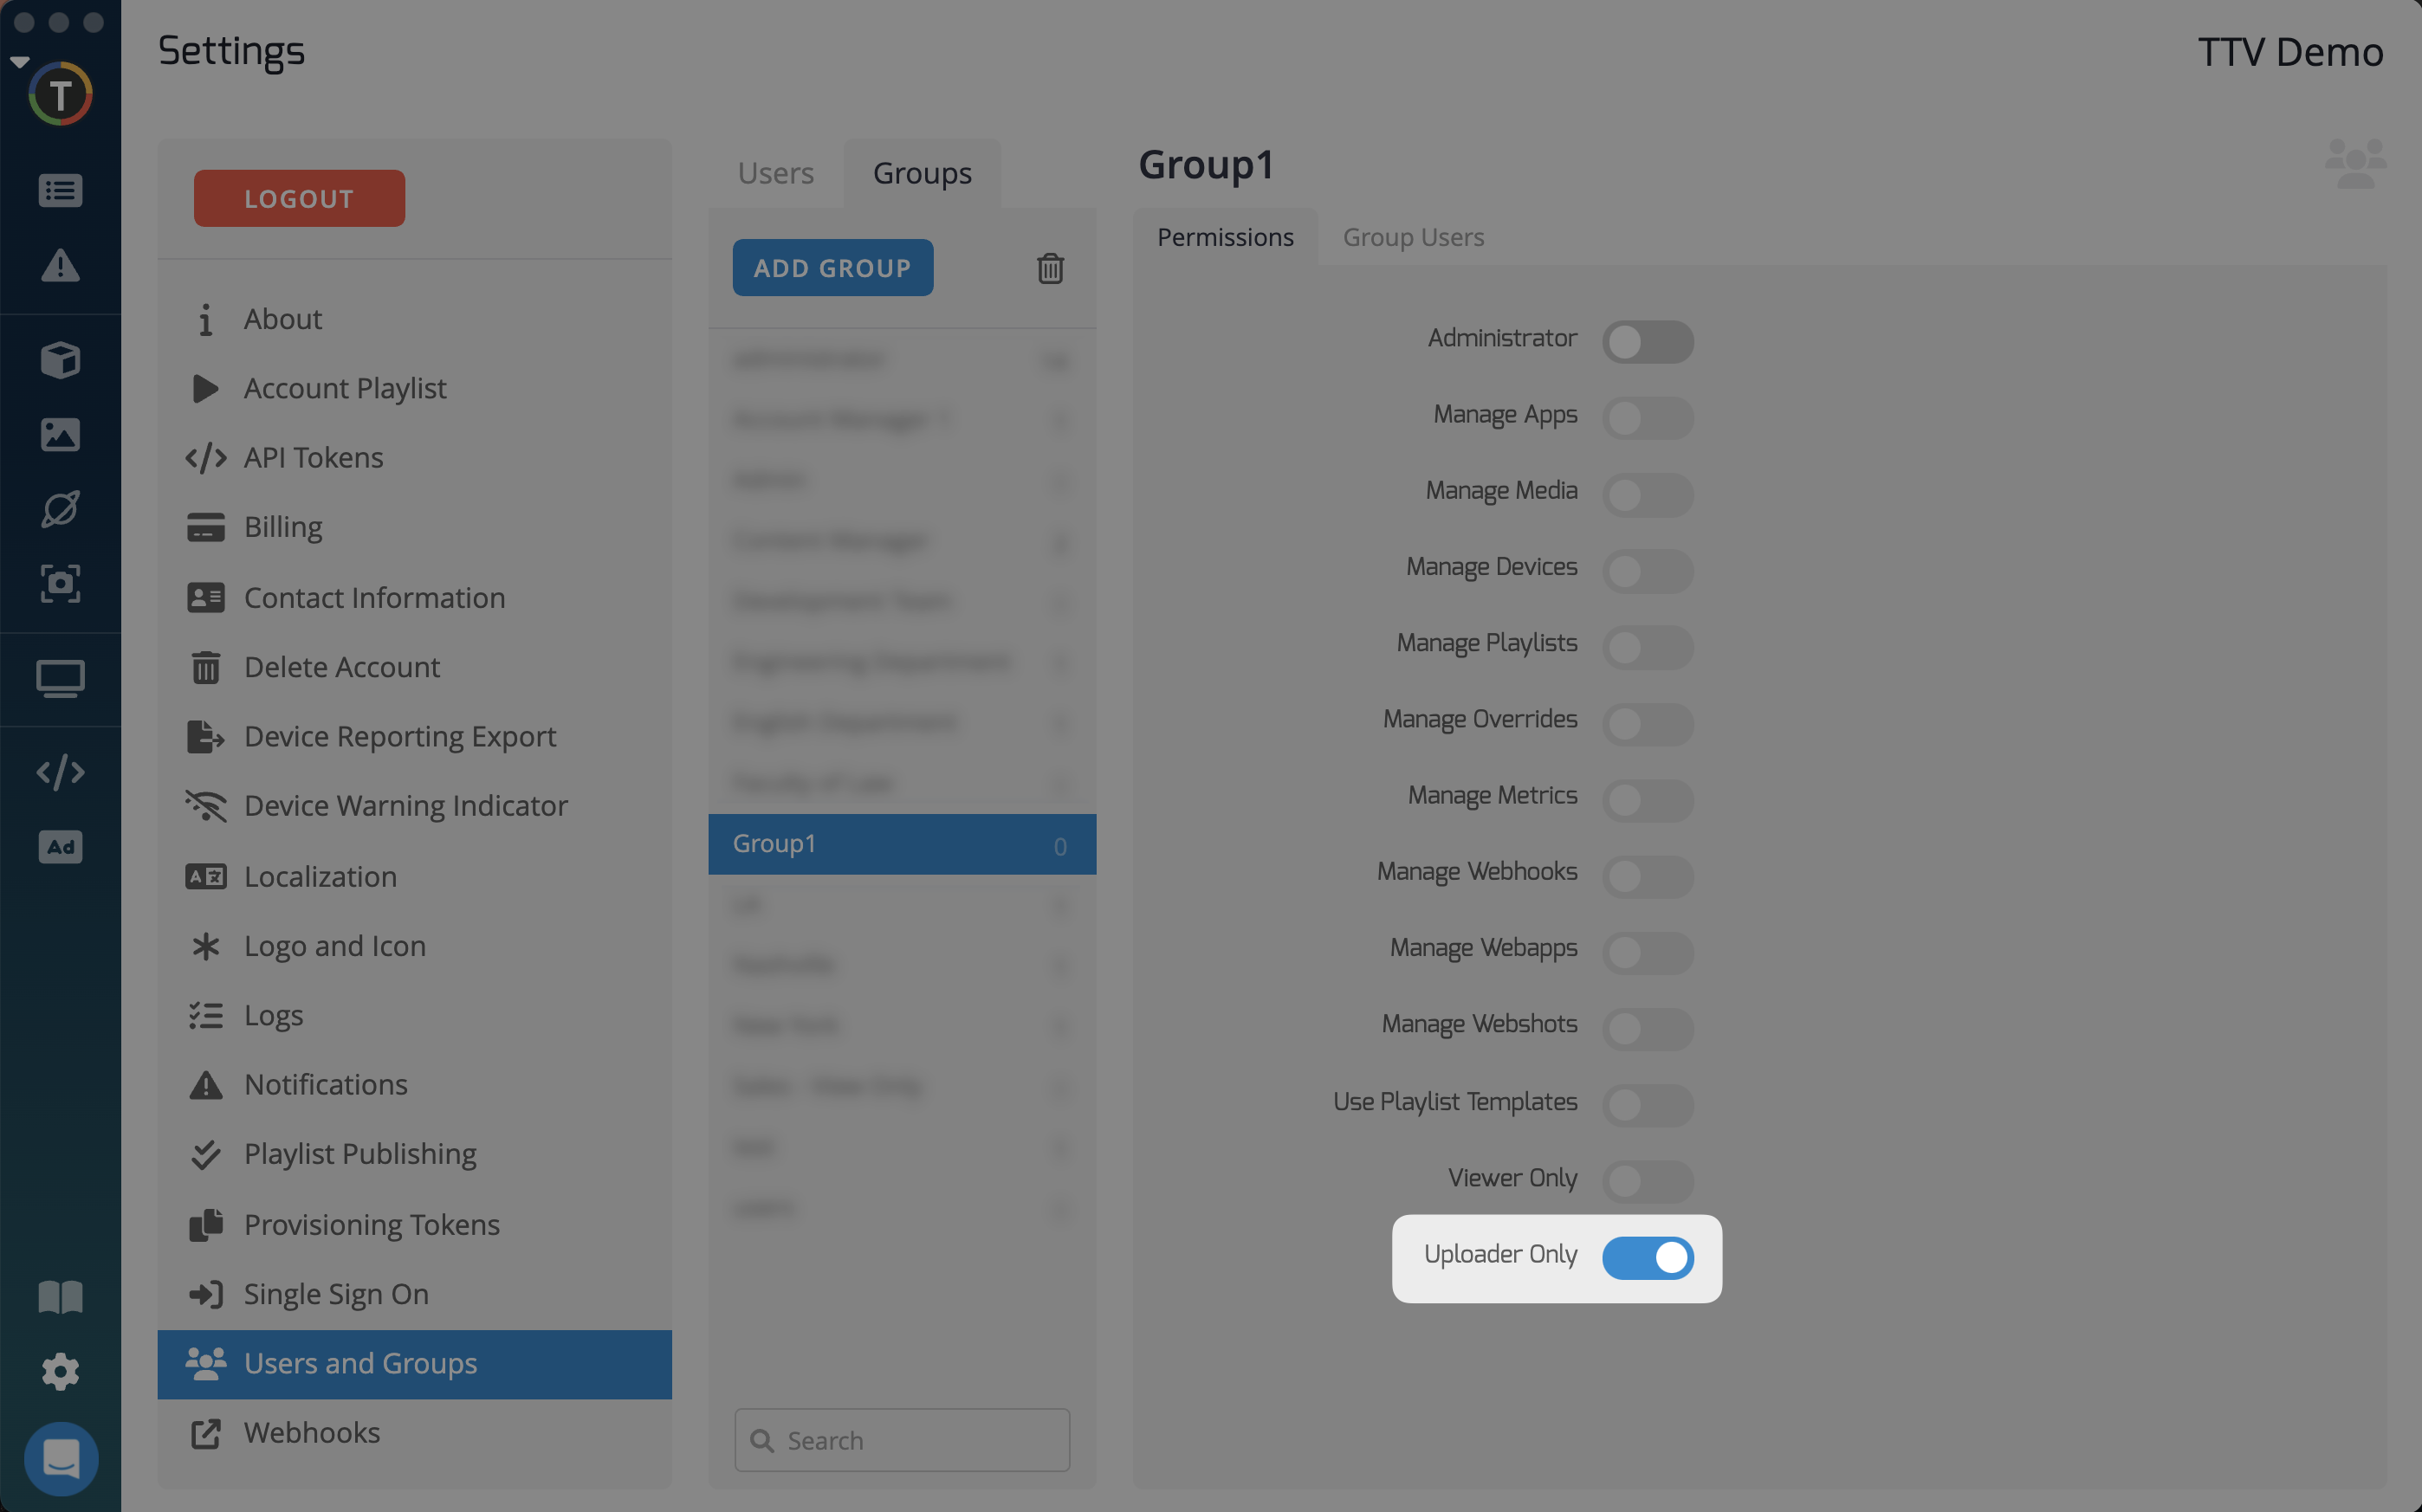Click the ADD GROUP button
2422x1512 pixels.
pos(832,267)
